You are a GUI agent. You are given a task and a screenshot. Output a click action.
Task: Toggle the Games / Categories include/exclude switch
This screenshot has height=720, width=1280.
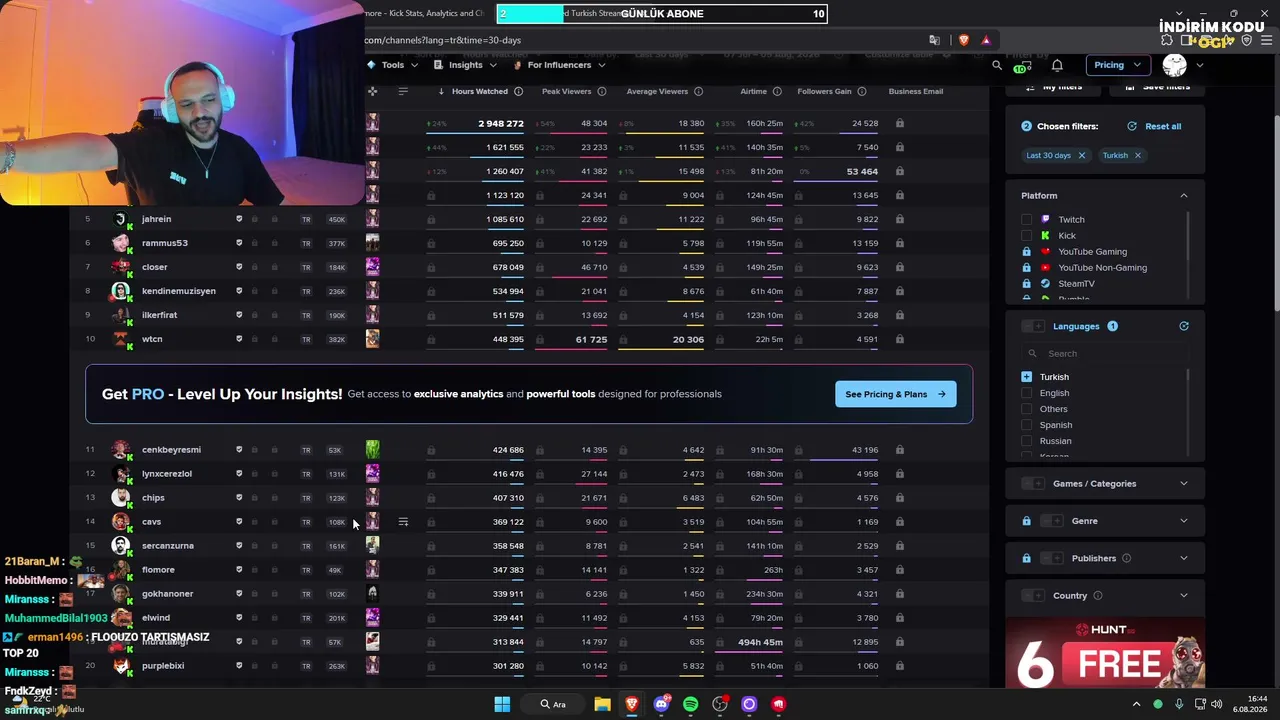pyautogui.click(x=1033, y=484)
